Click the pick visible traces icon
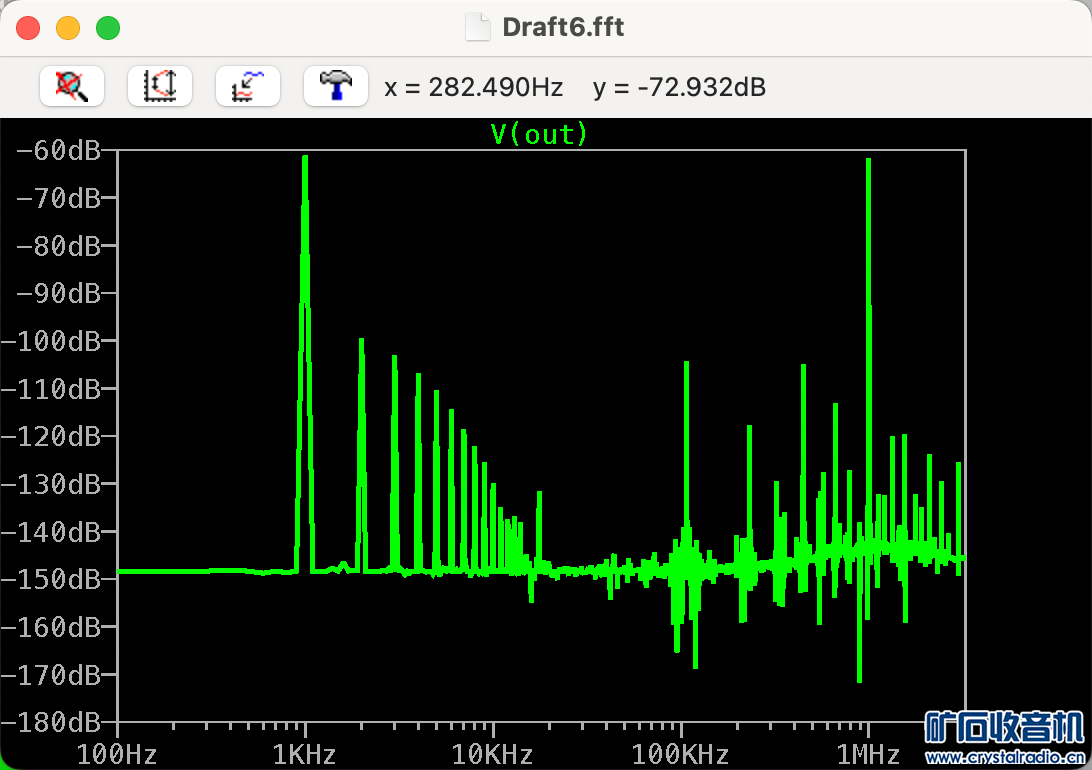 (x=247, y=87)
